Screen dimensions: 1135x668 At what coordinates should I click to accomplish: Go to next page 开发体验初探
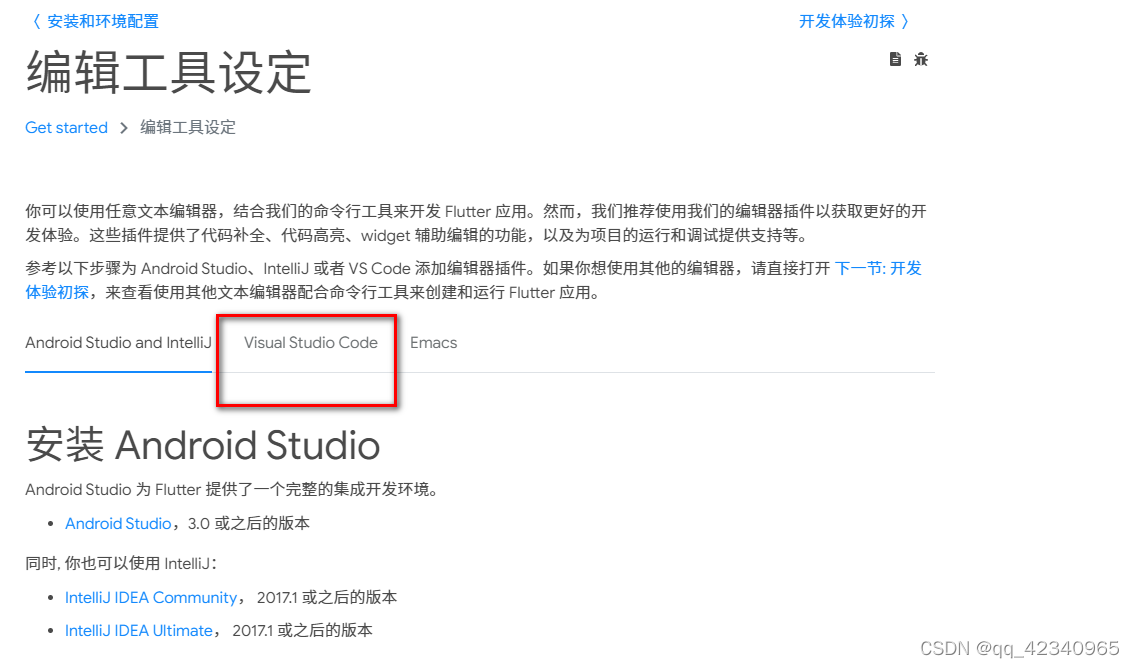(854, 22)
